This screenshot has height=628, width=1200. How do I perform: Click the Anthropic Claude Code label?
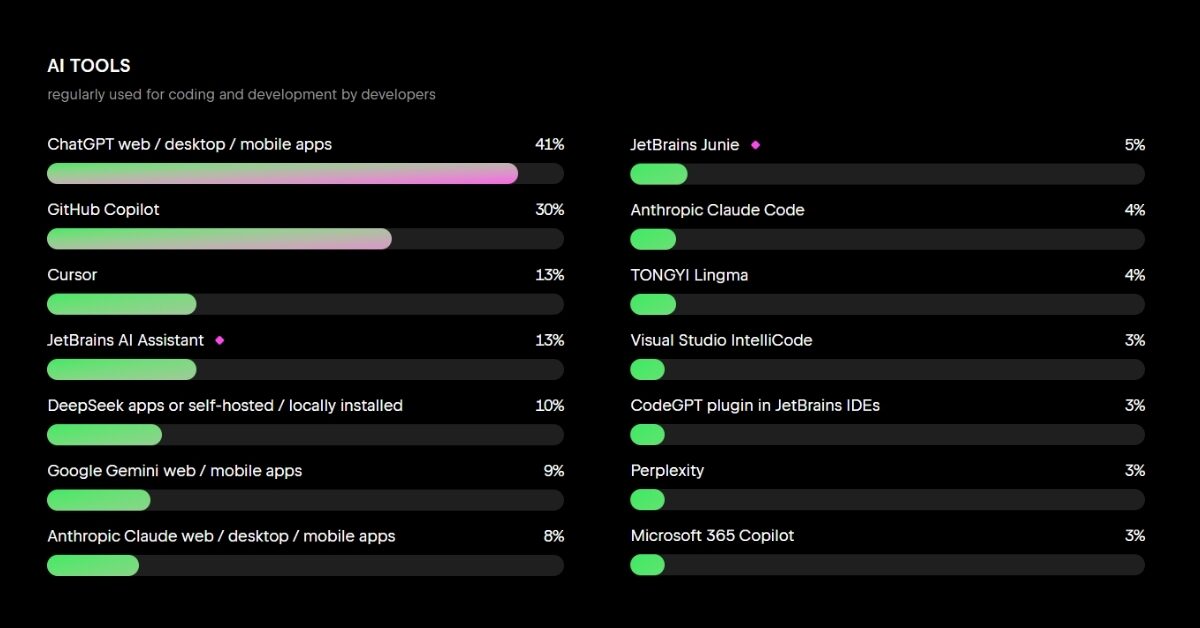(717, 210)
